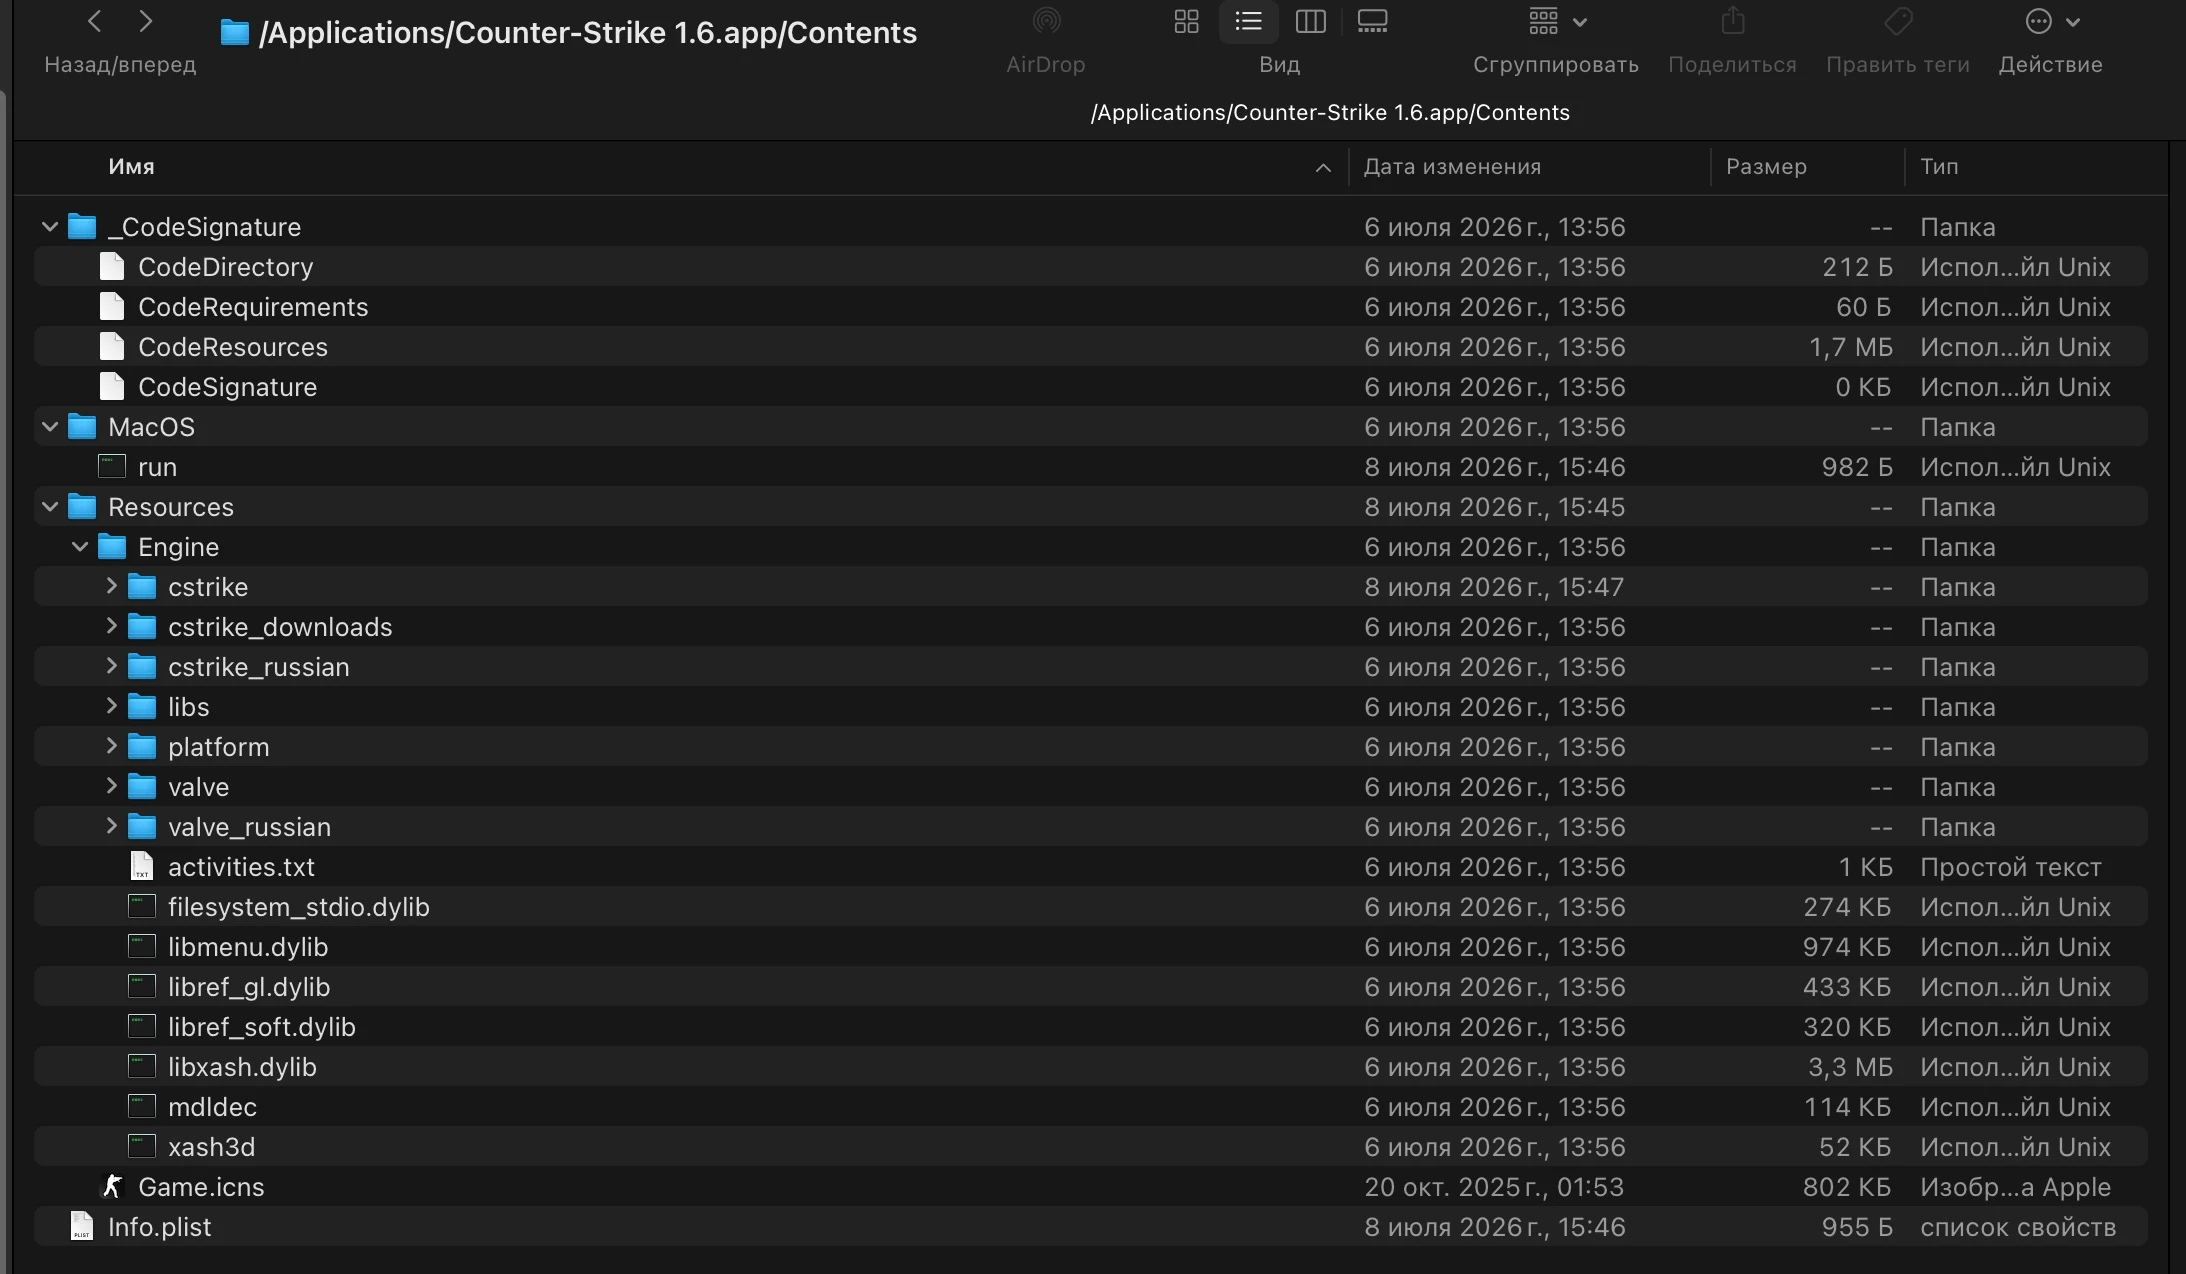The width and height of the screenshot is (2186, 1274).
Task: Click the 982 Б size of run
Action: (1857, 467)
